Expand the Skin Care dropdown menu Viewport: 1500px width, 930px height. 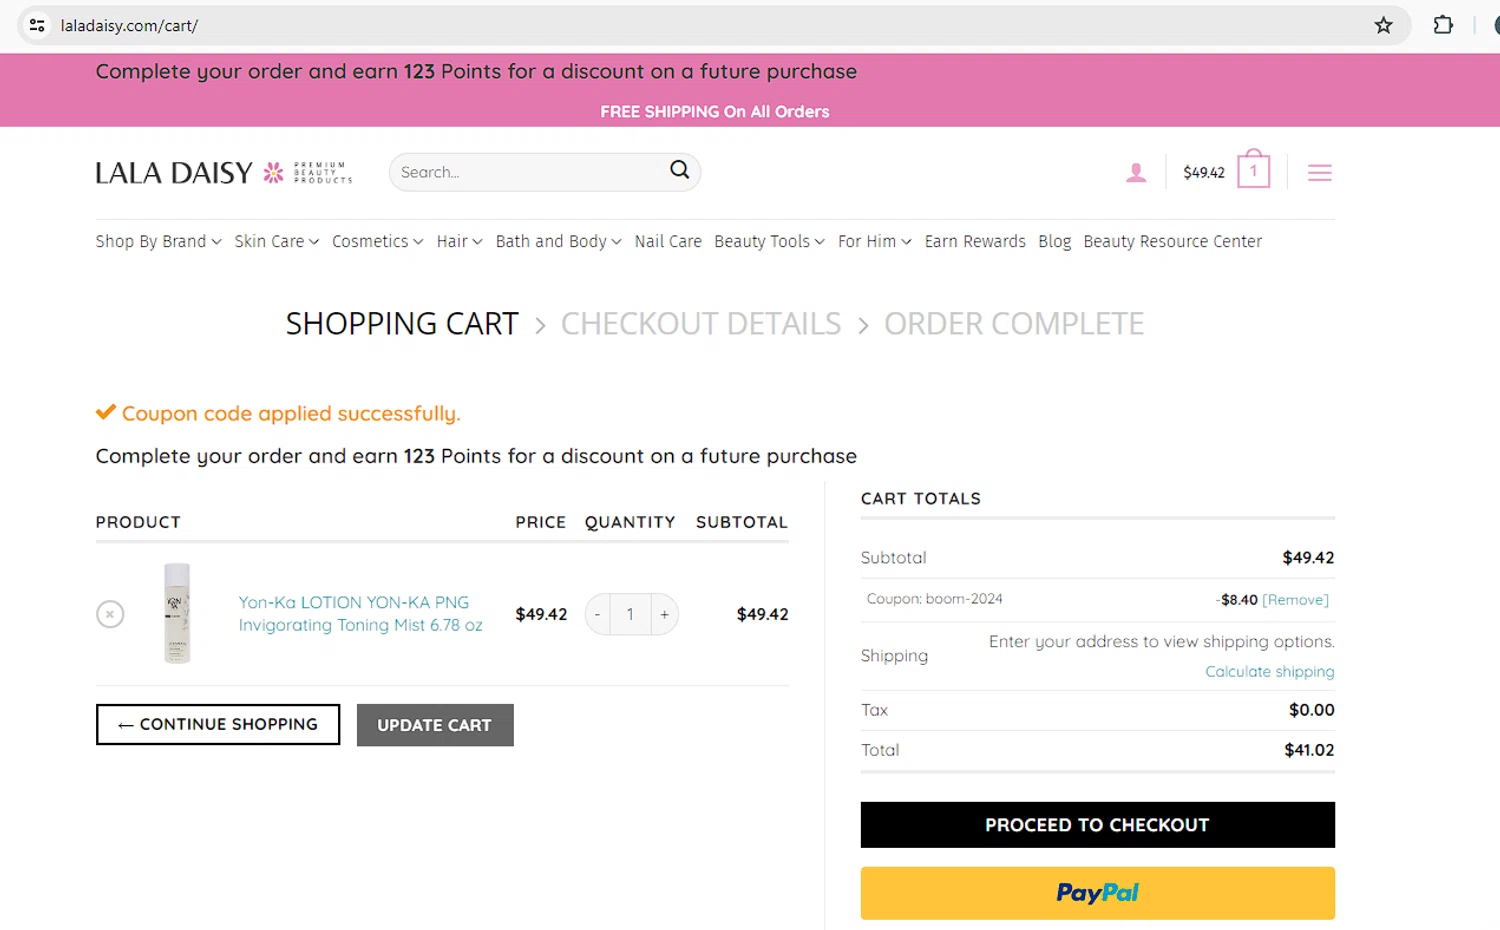pos(276,242)
